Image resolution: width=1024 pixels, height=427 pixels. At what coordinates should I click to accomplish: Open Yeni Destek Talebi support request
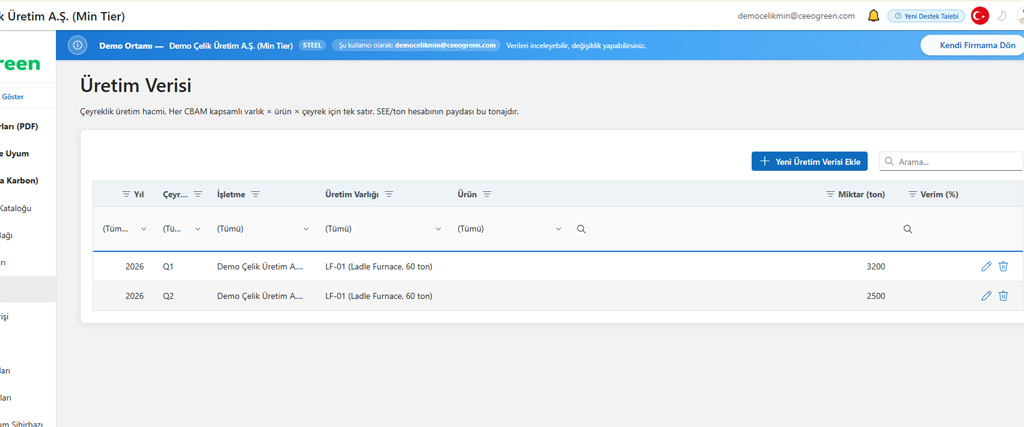coord(926,16)
